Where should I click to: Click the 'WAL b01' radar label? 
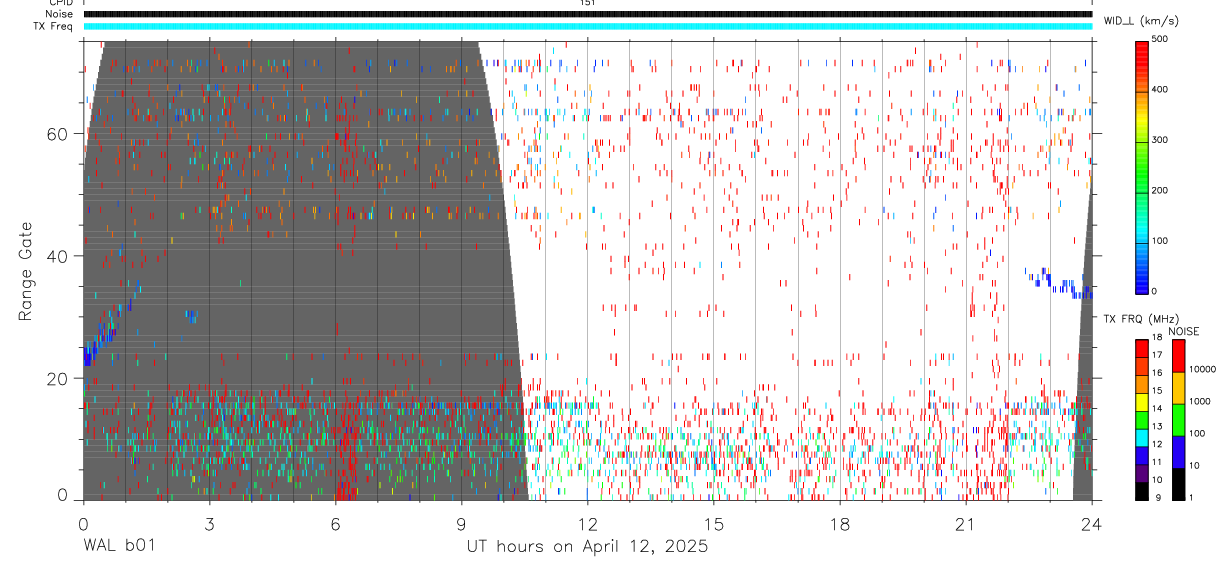[119, 547]
